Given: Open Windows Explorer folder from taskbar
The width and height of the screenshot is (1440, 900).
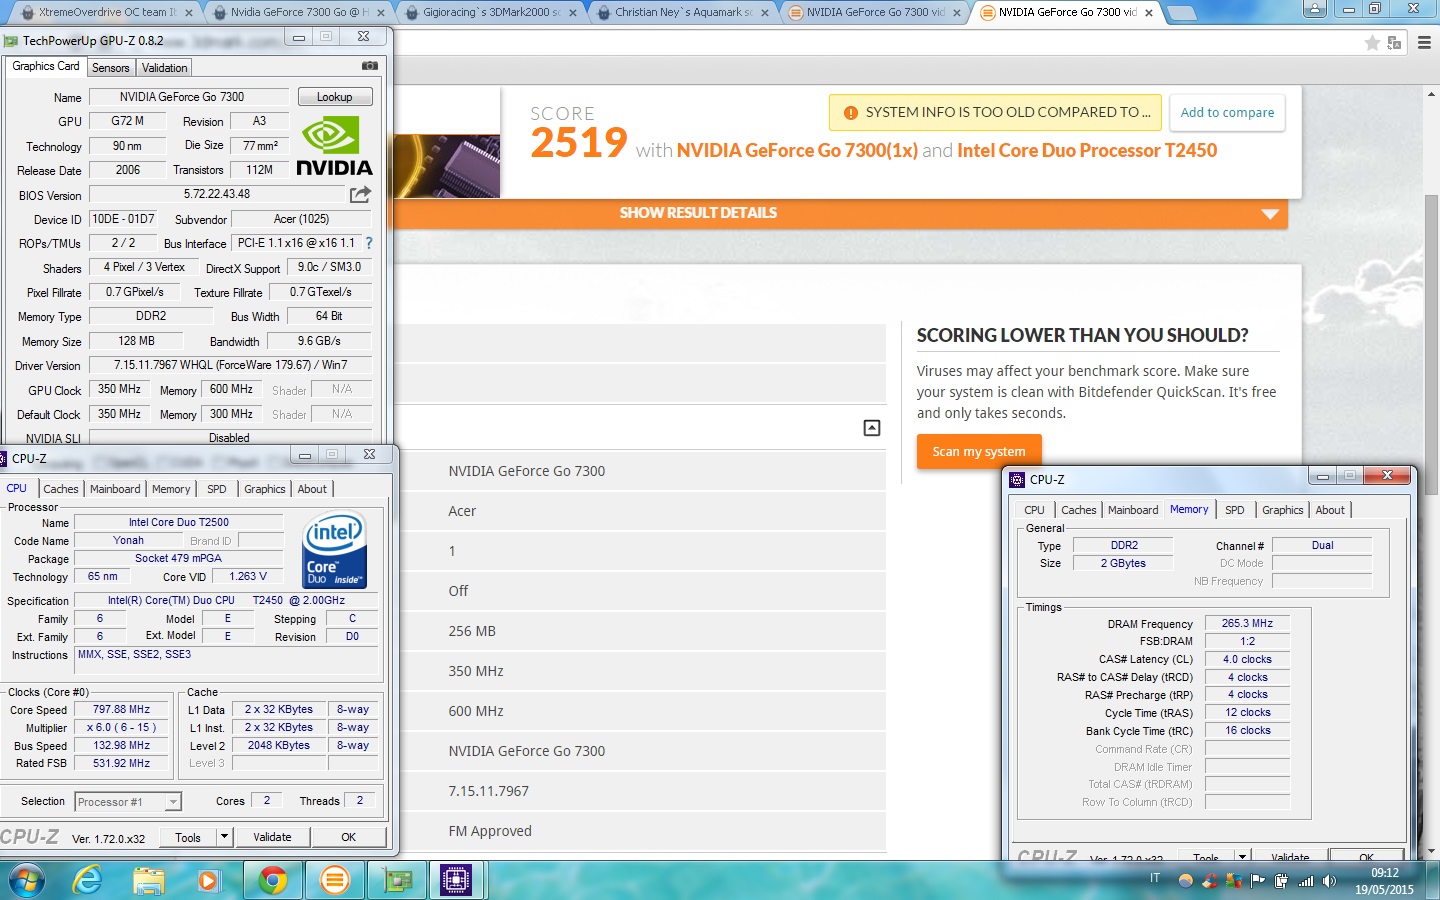Looking at the screenshot, I should pyautogui.click(x=149, y=881).
